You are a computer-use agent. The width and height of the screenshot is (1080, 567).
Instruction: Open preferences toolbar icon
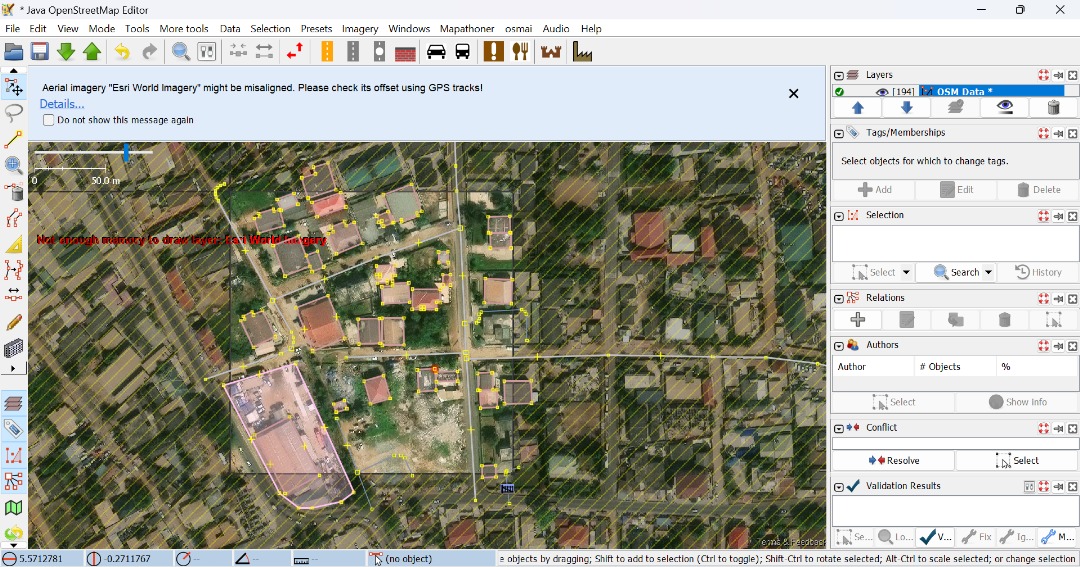[207, 52]
